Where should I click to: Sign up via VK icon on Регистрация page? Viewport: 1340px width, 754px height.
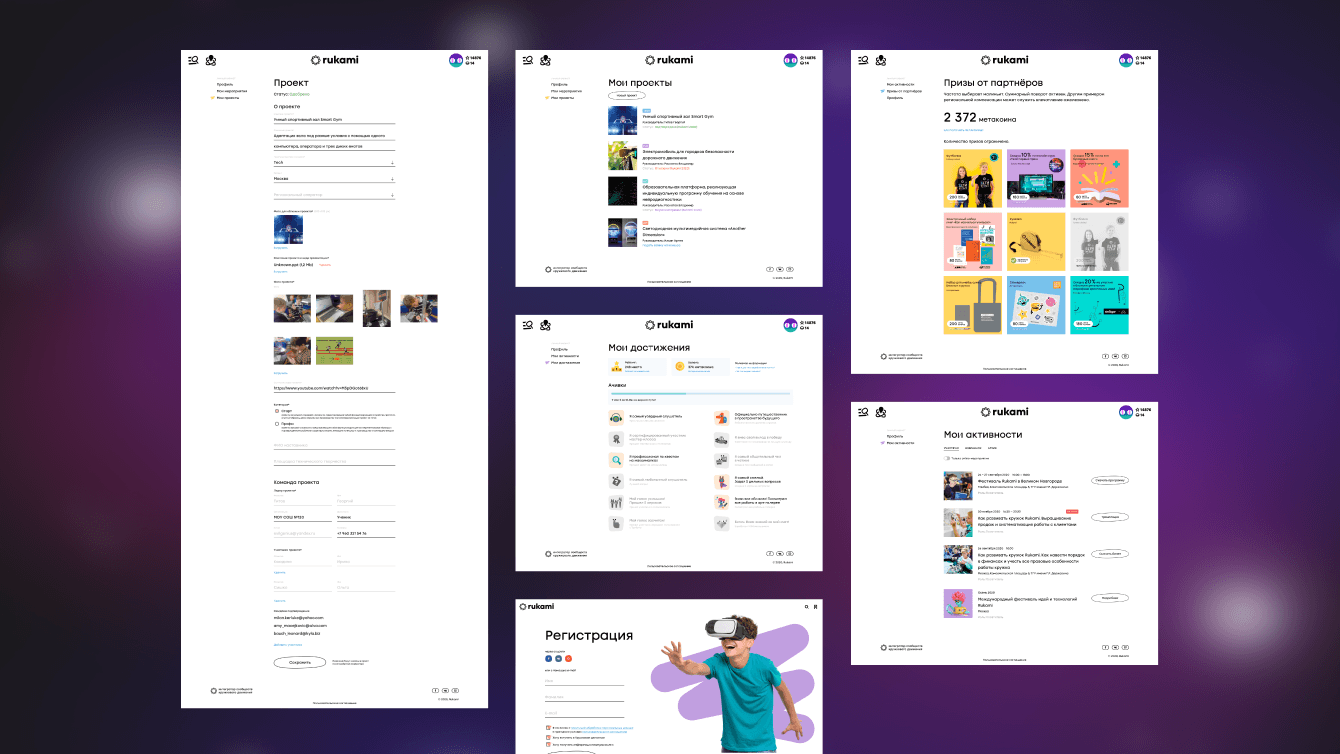558,659
